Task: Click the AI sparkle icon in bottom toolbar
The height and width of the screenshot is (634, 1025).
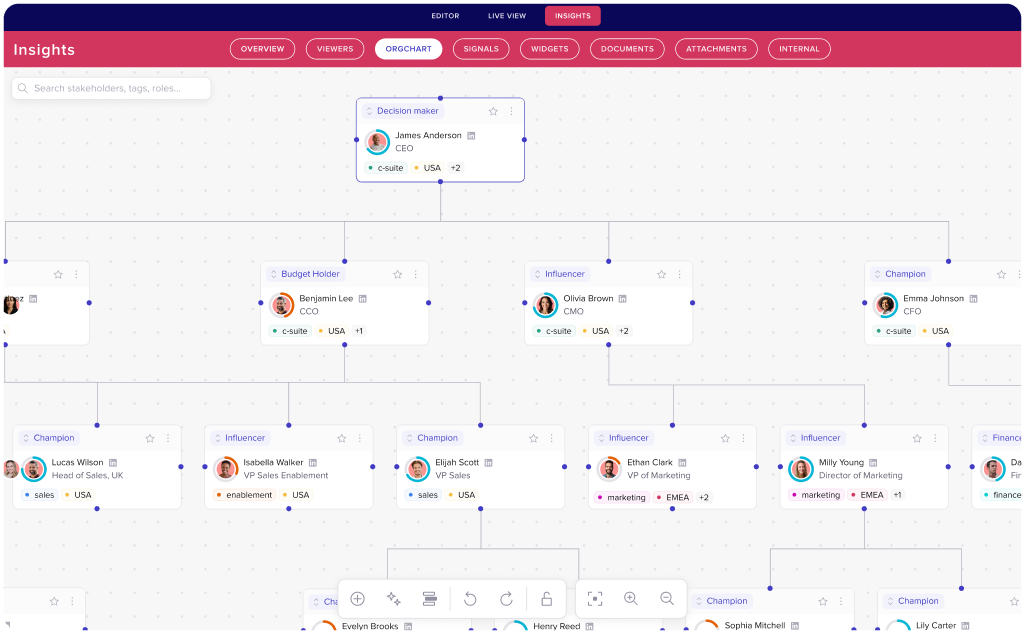Action: (394, 599)
